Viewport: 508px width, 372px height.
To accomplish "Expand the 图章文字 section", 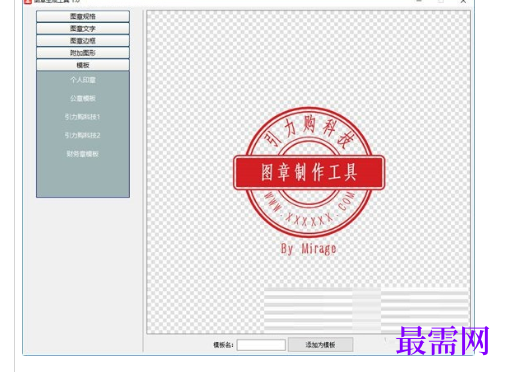I will point(83,29).
